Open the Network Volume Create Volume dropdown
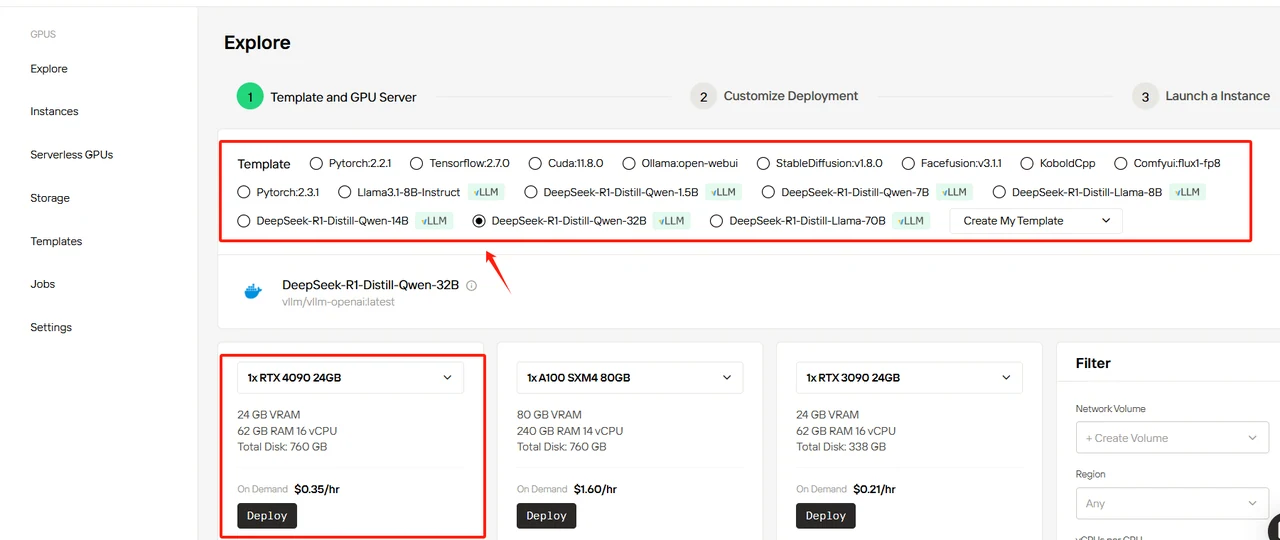This screenshot has width=1280, height=540. (1172, 438)
